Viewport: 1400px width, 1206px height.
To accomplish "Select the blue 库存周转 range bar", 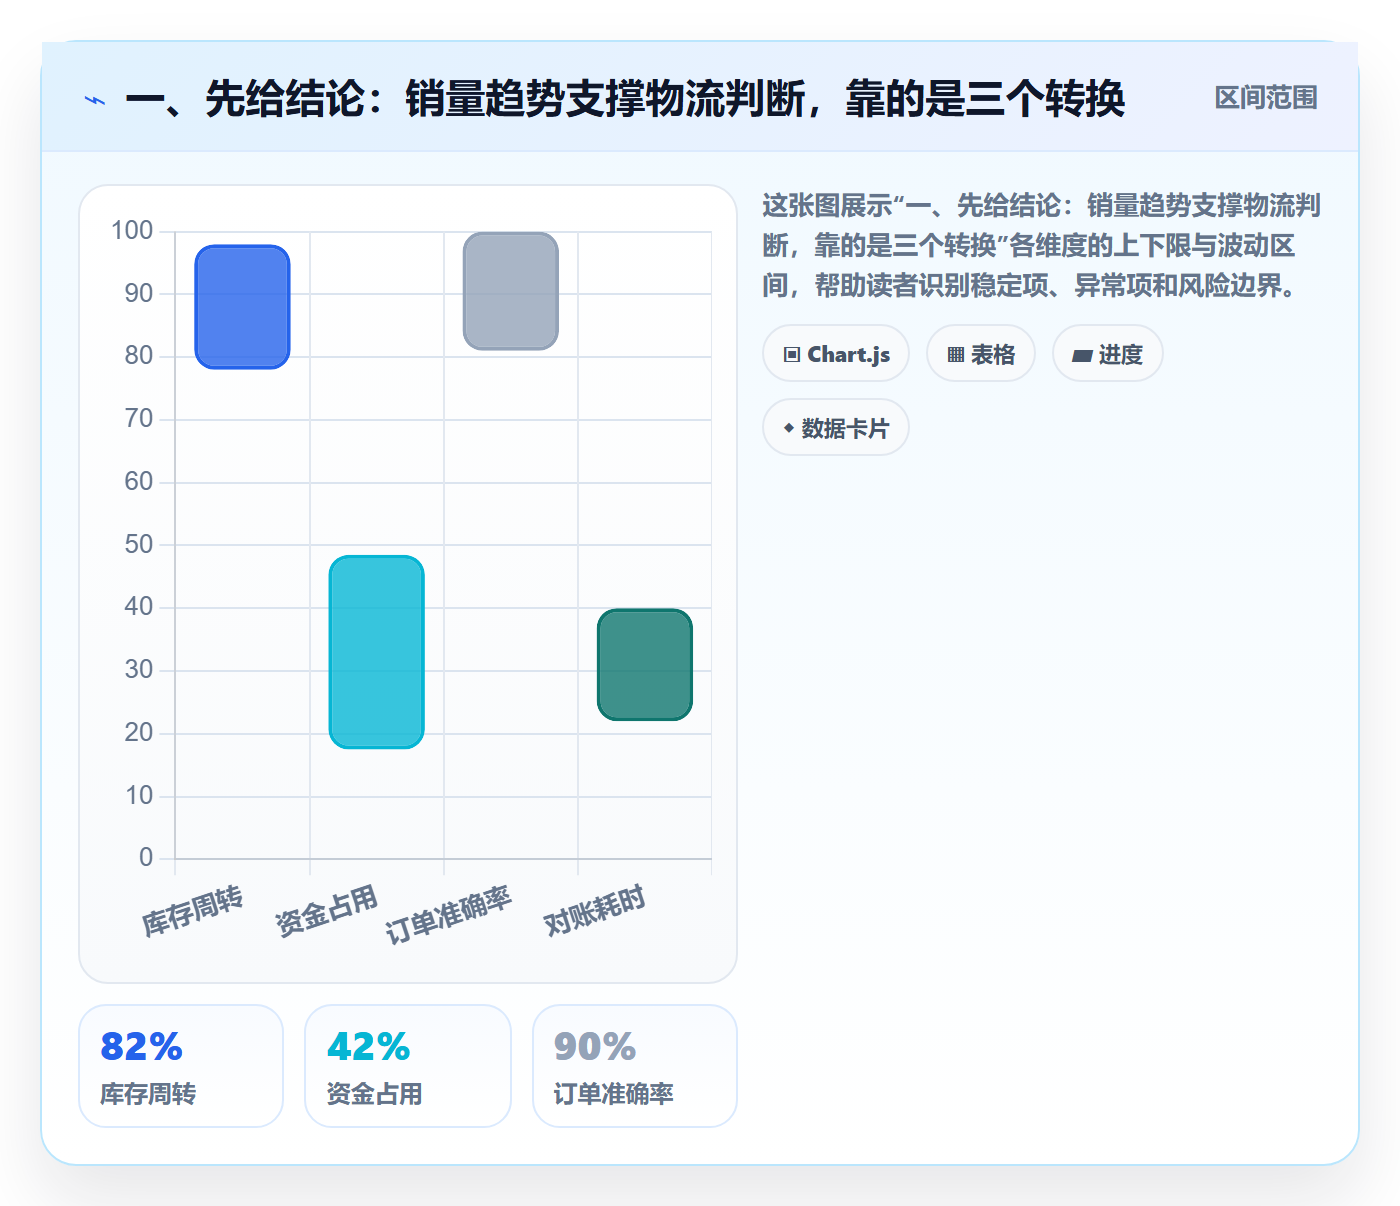I will 243,307.
